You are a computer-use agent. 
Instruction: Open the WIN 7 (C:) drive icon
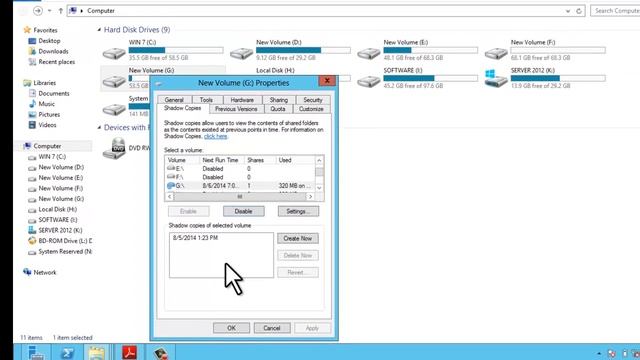click(114, 53)
